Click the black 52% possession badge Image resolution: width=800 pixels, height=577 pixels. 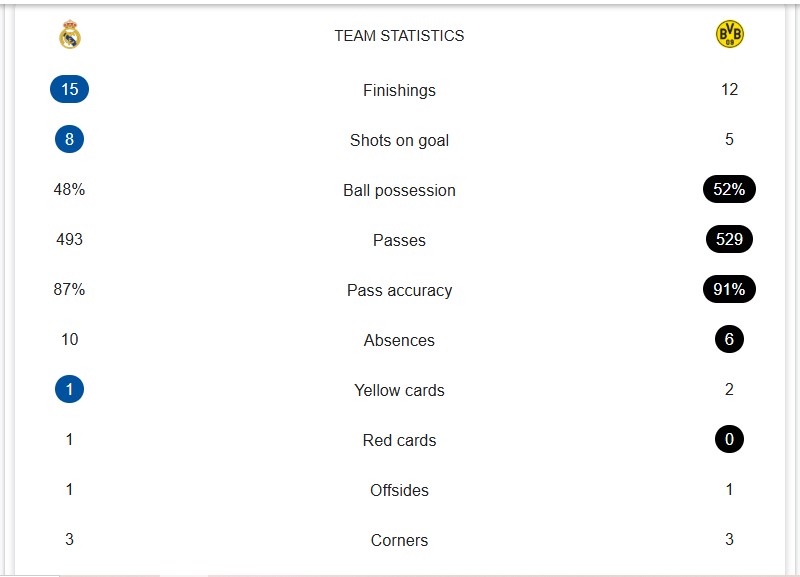coord(729,190)
